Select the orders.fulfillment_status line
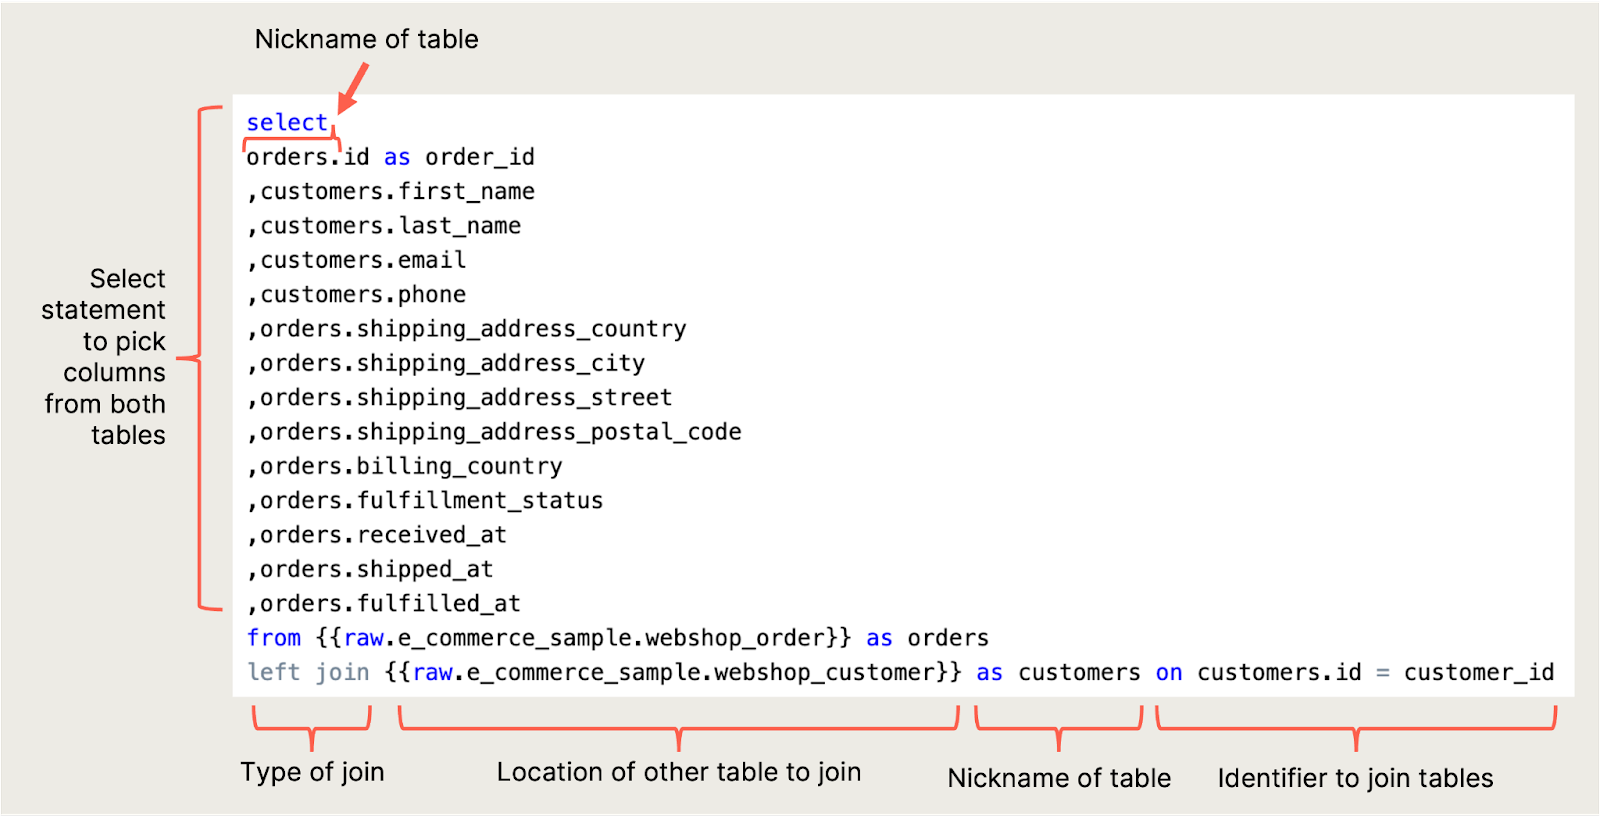The image size is (1600, 816). pos(426,500)
